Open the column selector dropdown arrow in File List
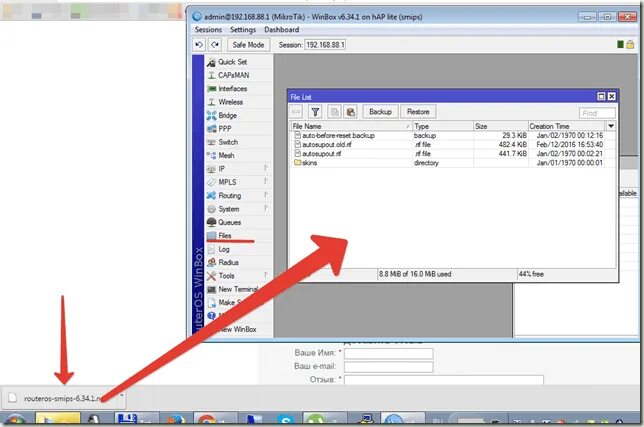644x427 pixels. point(611,126)
